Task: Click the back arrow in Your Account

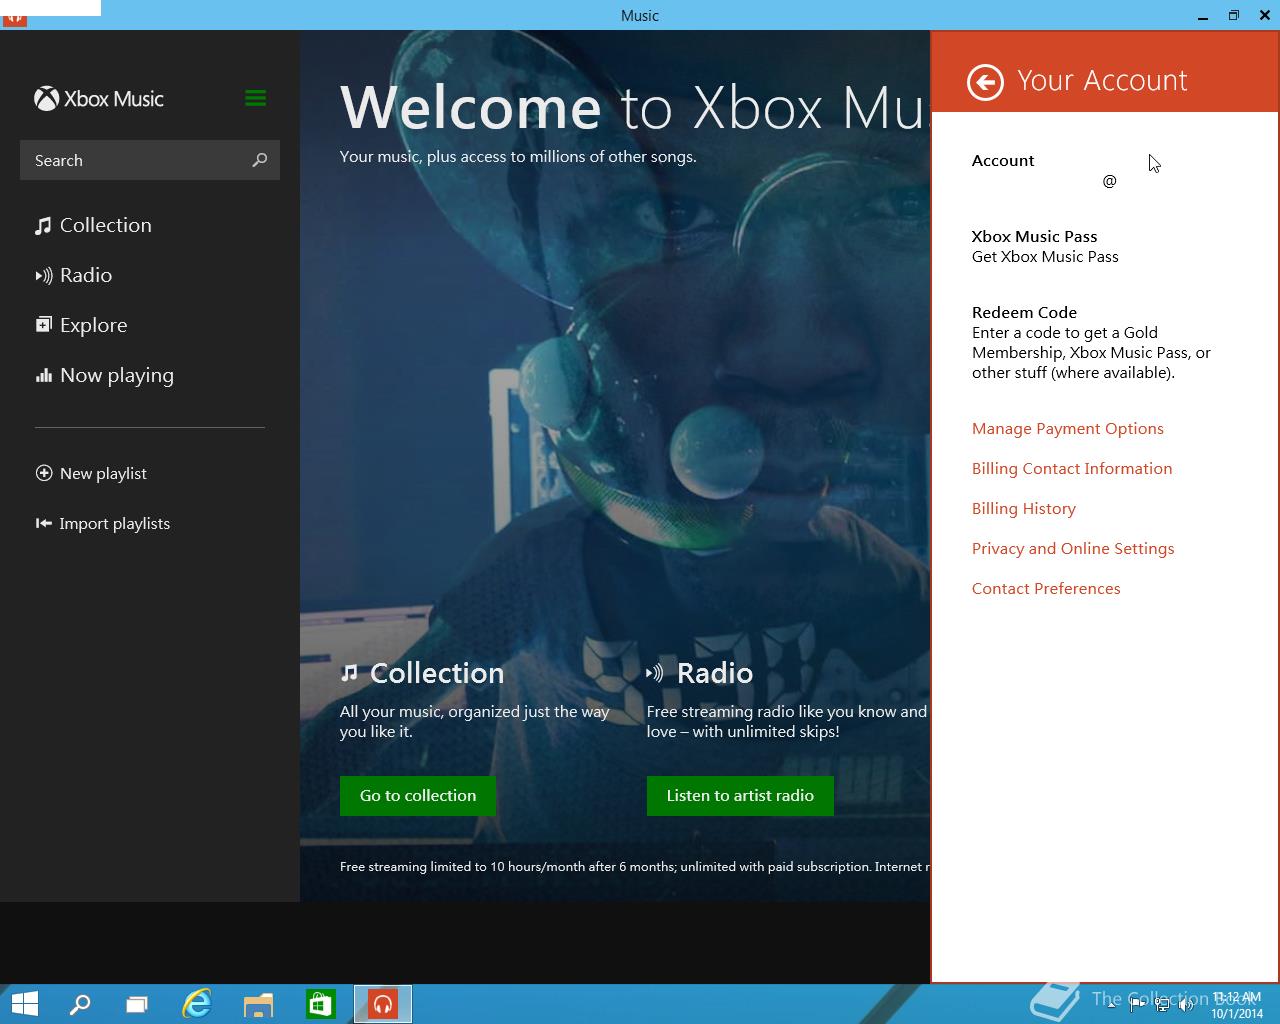Action: tap(985, 82)
